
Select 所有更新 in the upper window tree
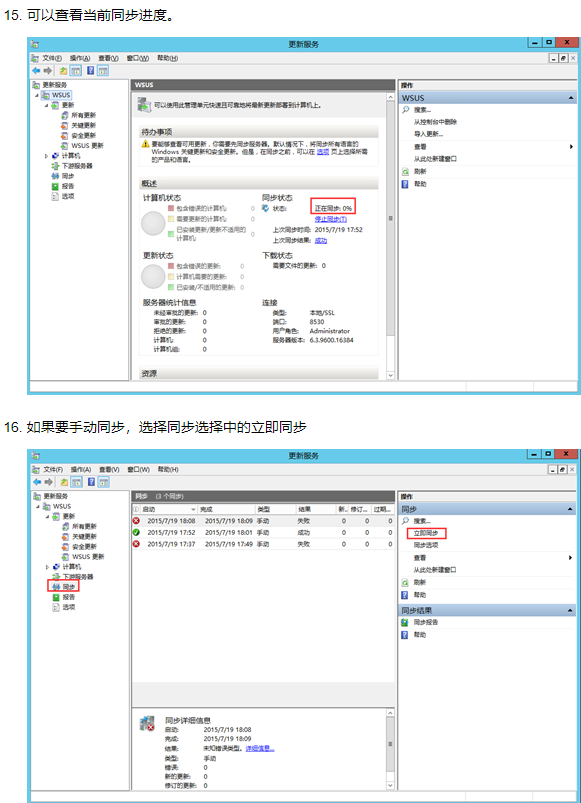click(78, 115)
